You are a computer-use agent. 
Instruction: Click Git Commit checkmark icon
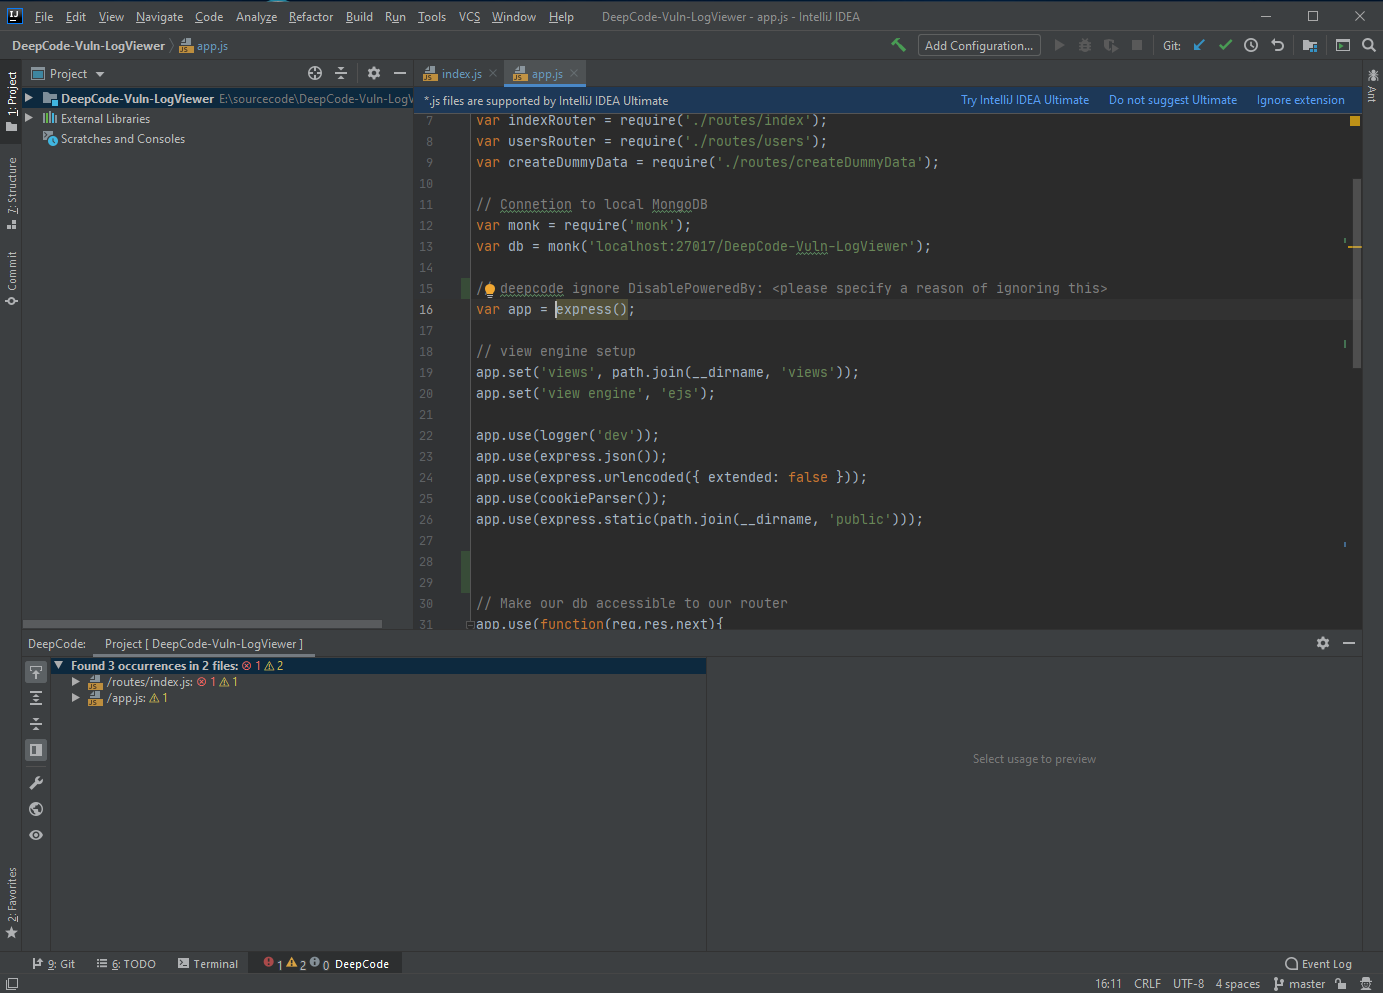point(1225,45)
